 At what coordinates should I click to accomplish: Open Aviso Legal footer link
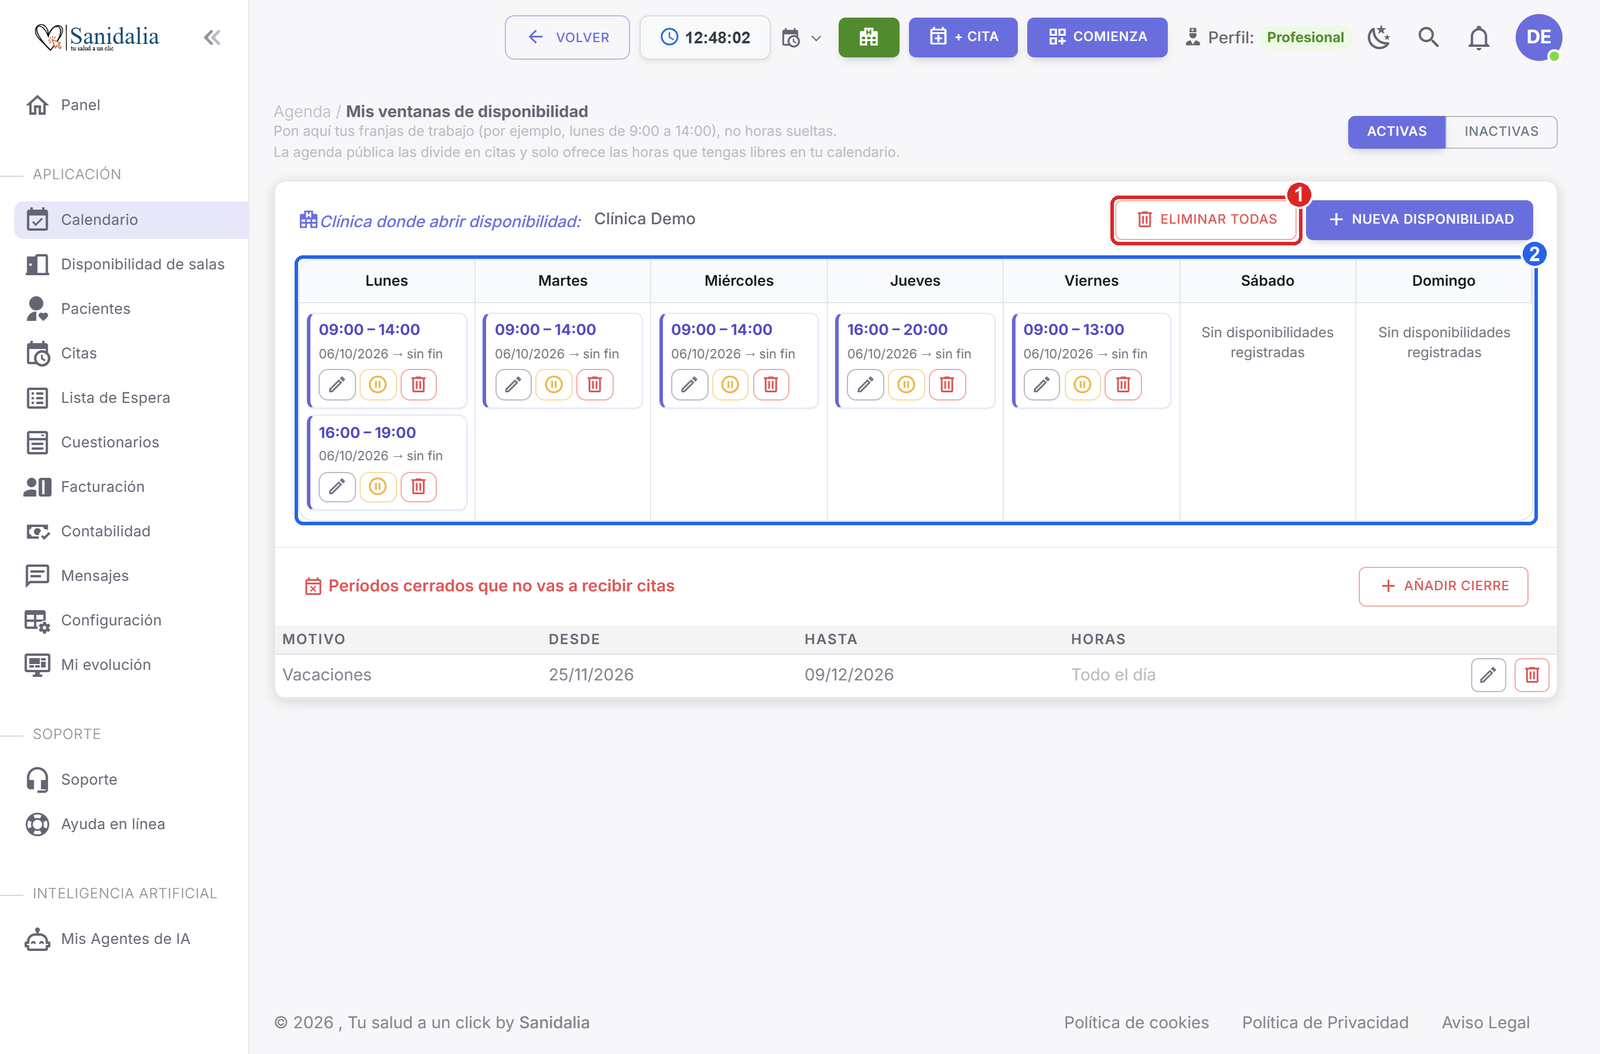tap(1485, 1023)
